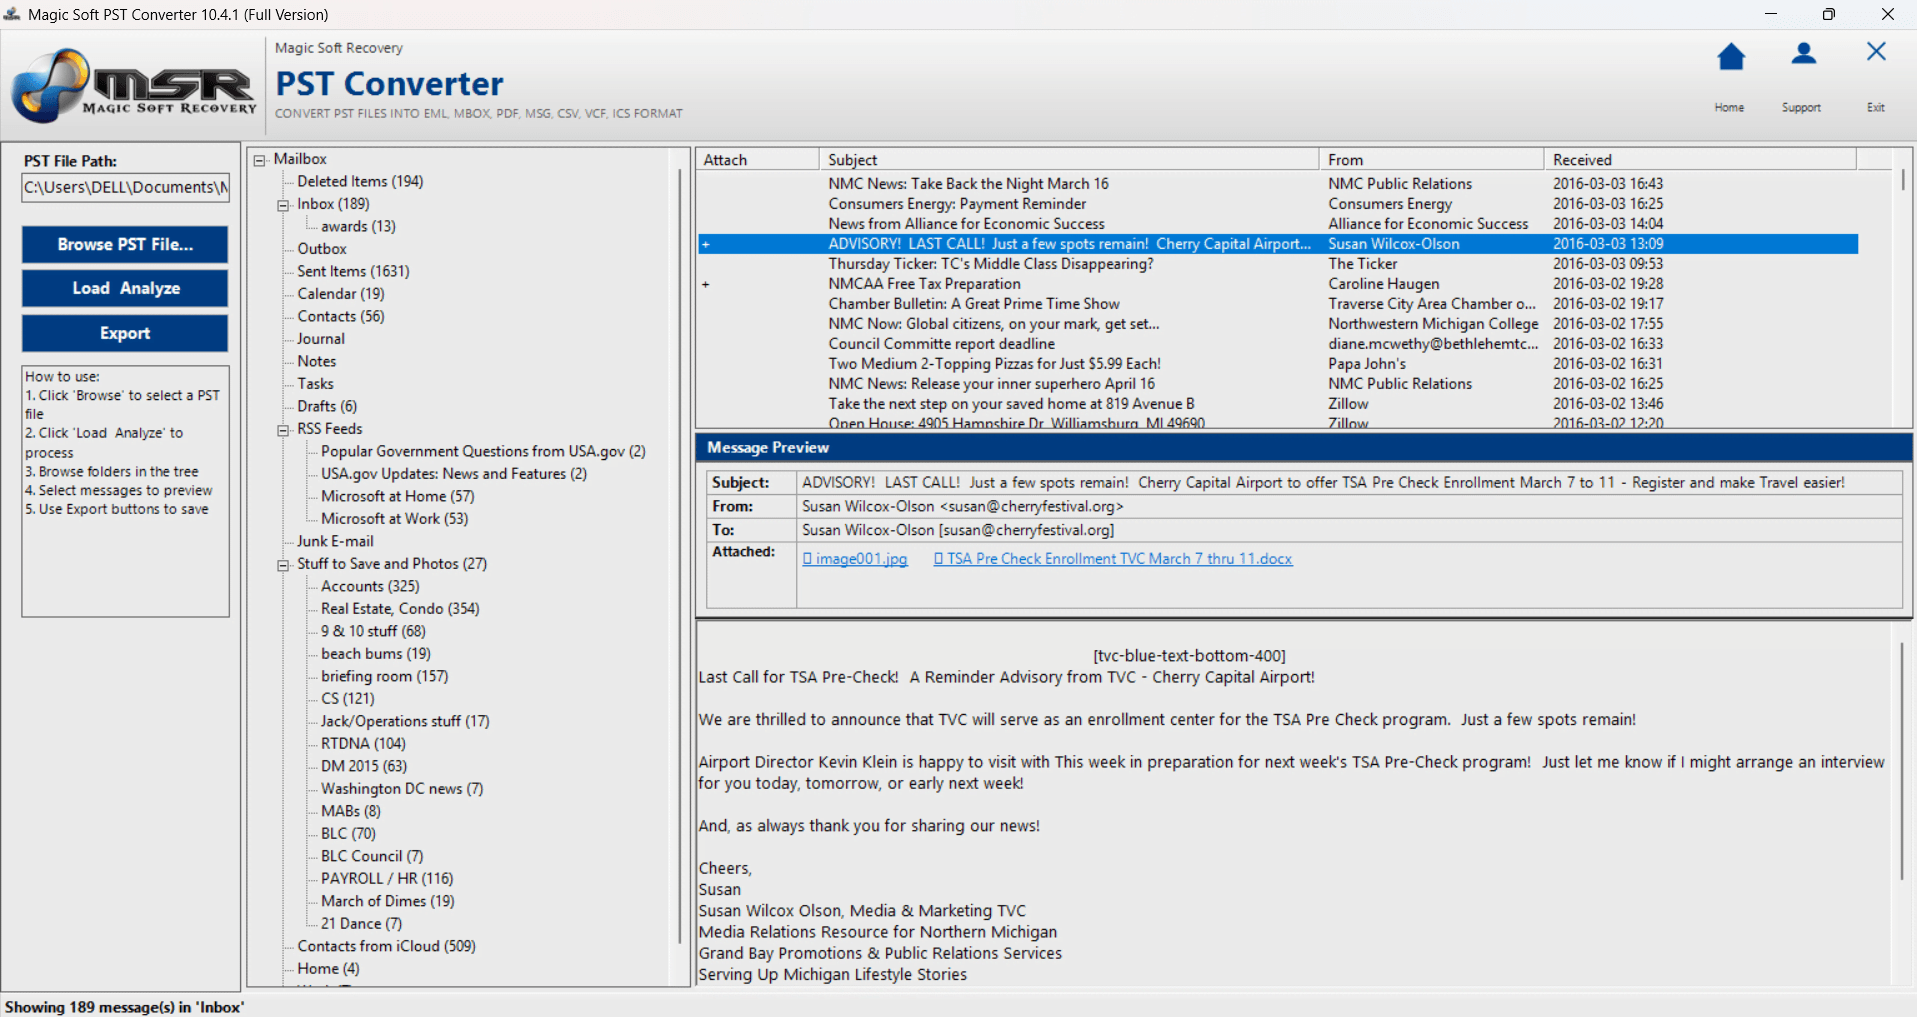Select Microsoft at Home (57) feed
This screenshot has width=1917, height=1017.
(x=398, y=496)
